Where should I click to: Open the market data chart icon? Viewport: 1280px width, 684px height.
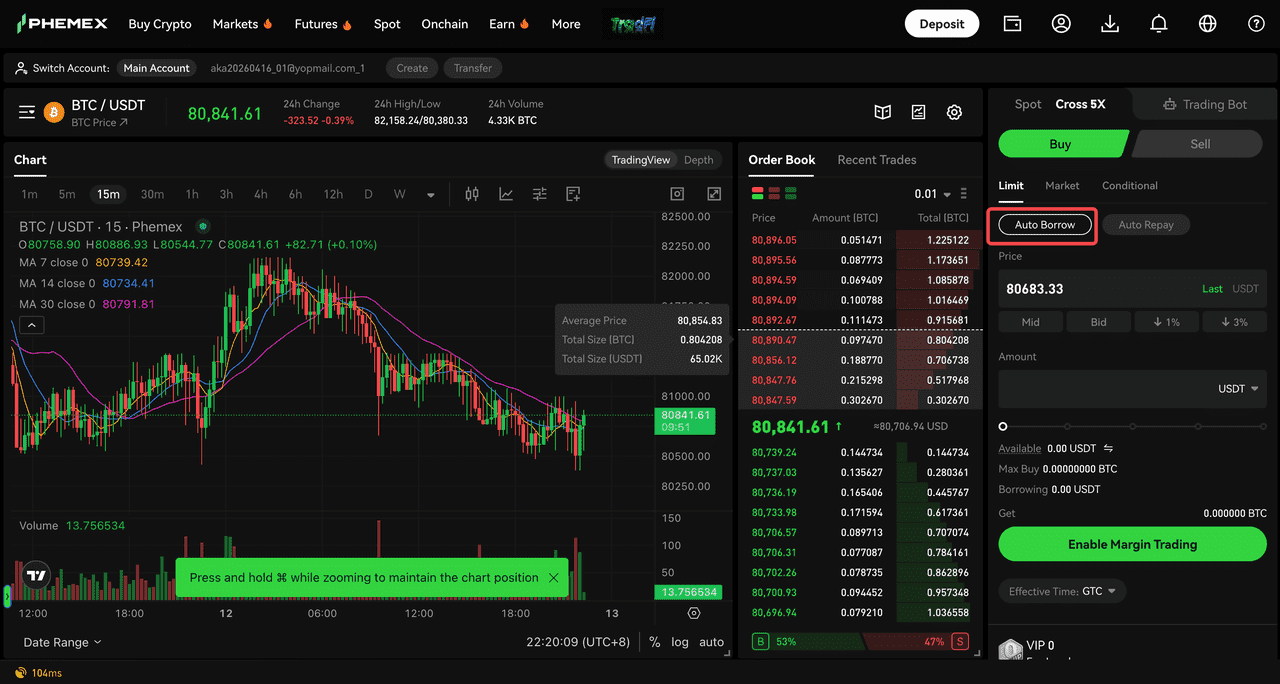[x=918, y=113]
